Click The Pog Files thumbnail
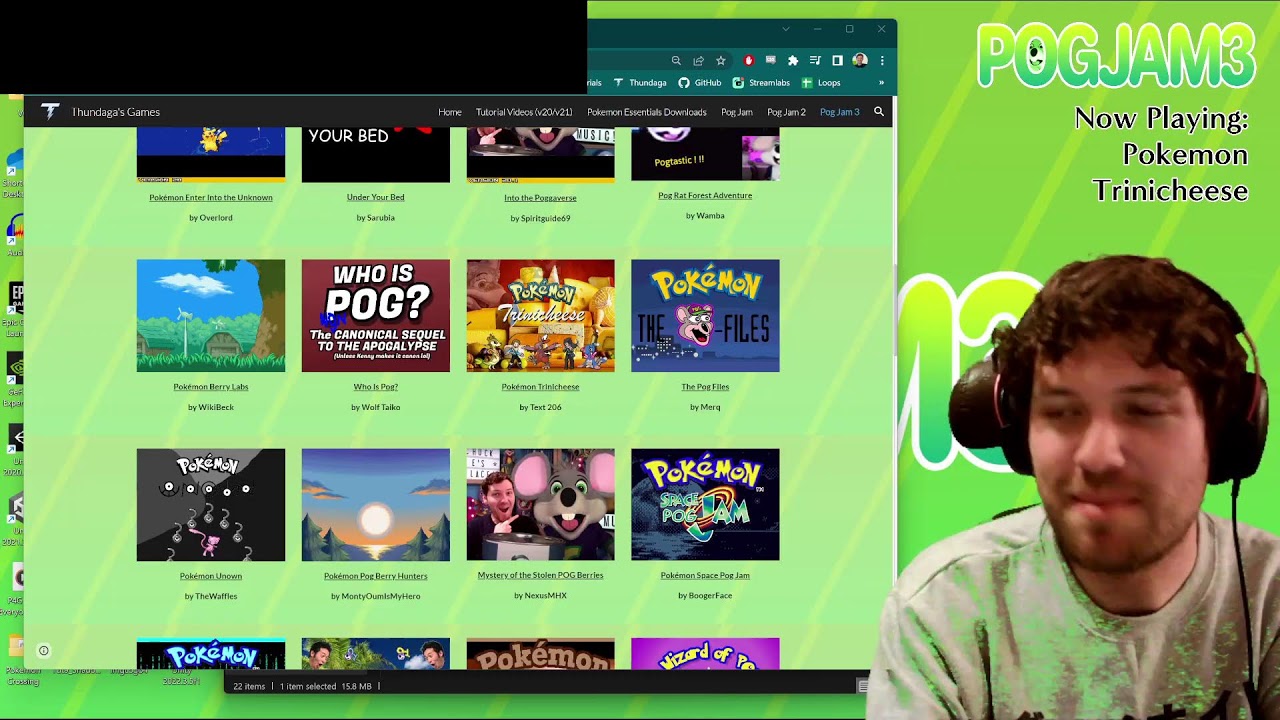The image size is (1280, 720). coord(705,316)
